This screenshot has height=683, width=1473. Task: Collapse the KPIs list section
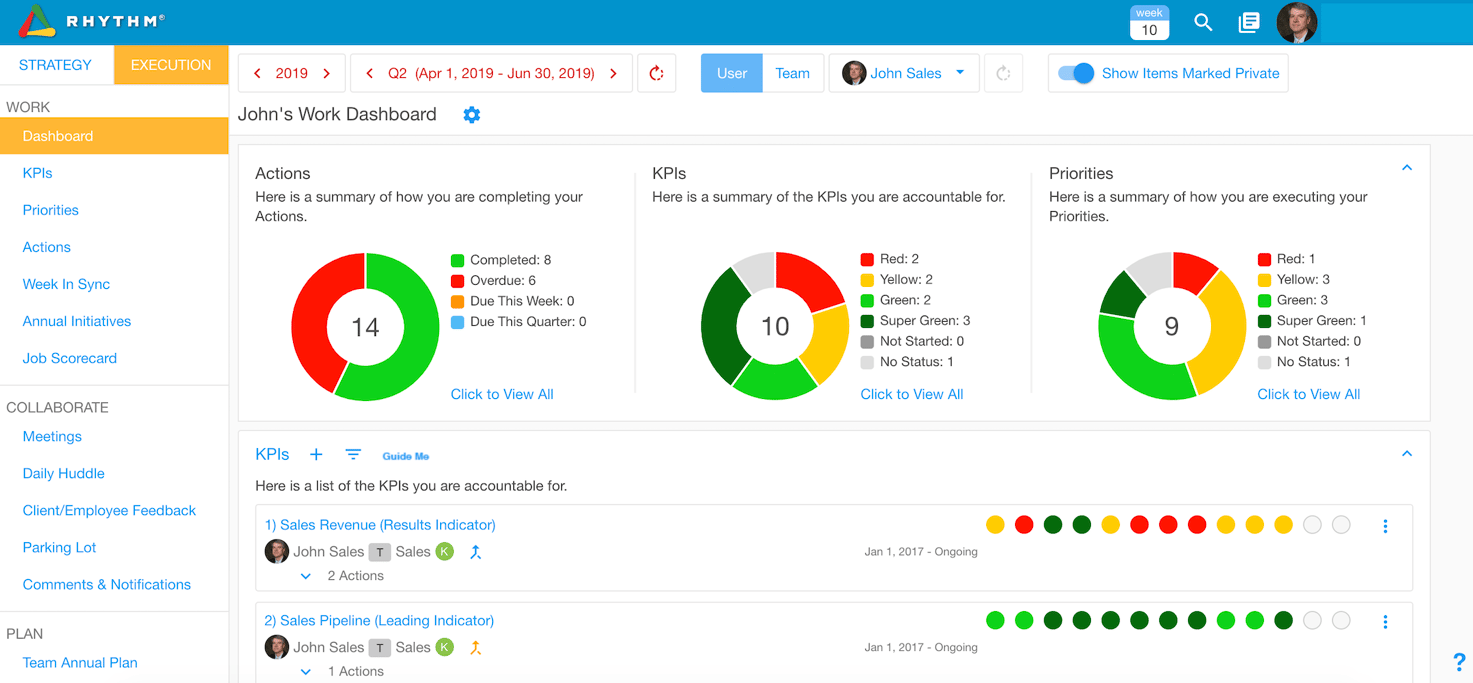1407,454
